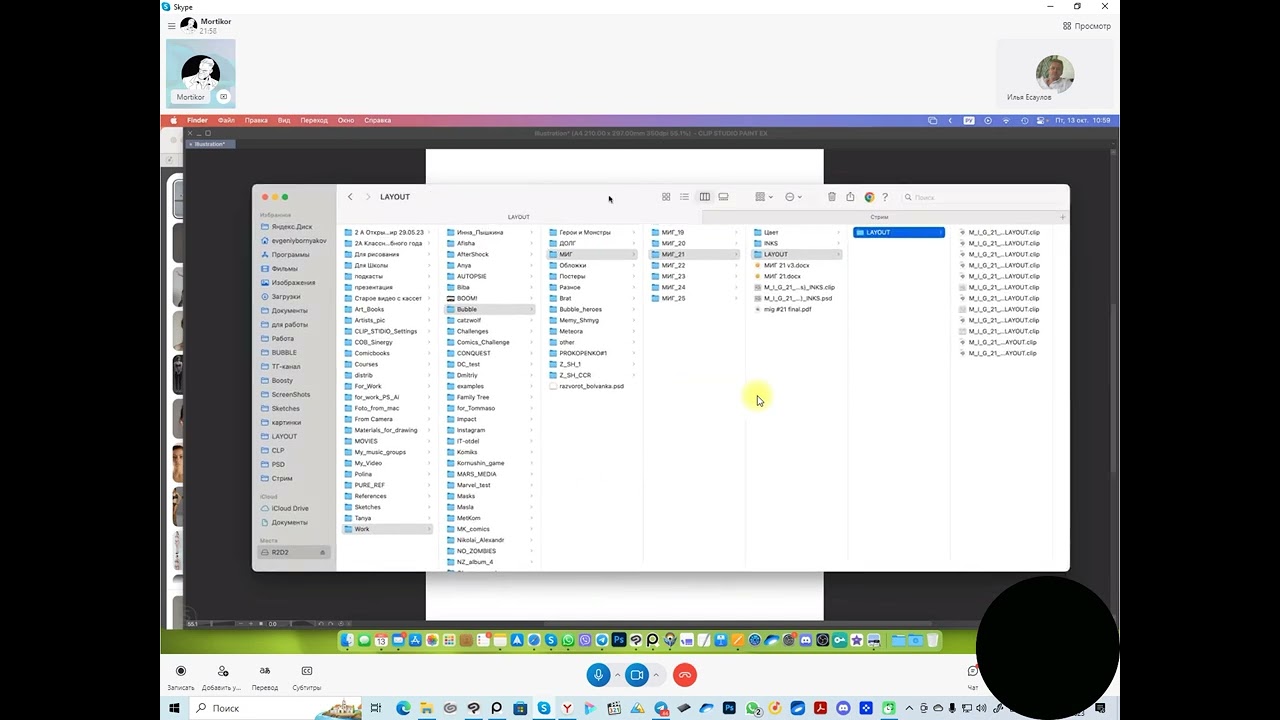Viewport: 1280px width, 720px height.
Task: Open the Правка menu in macOS menu bar
Action: (x=256, y=120)
